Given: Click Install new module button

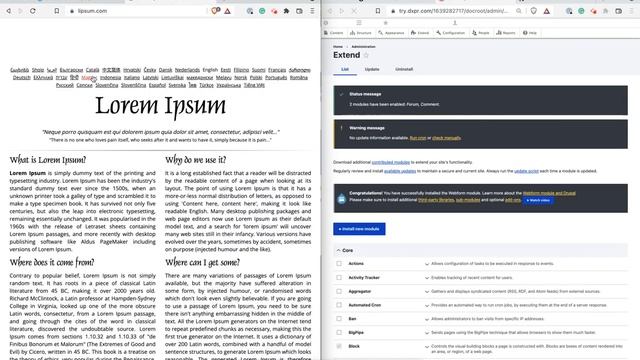Looking at the screenshot, I should pos(359,229).
